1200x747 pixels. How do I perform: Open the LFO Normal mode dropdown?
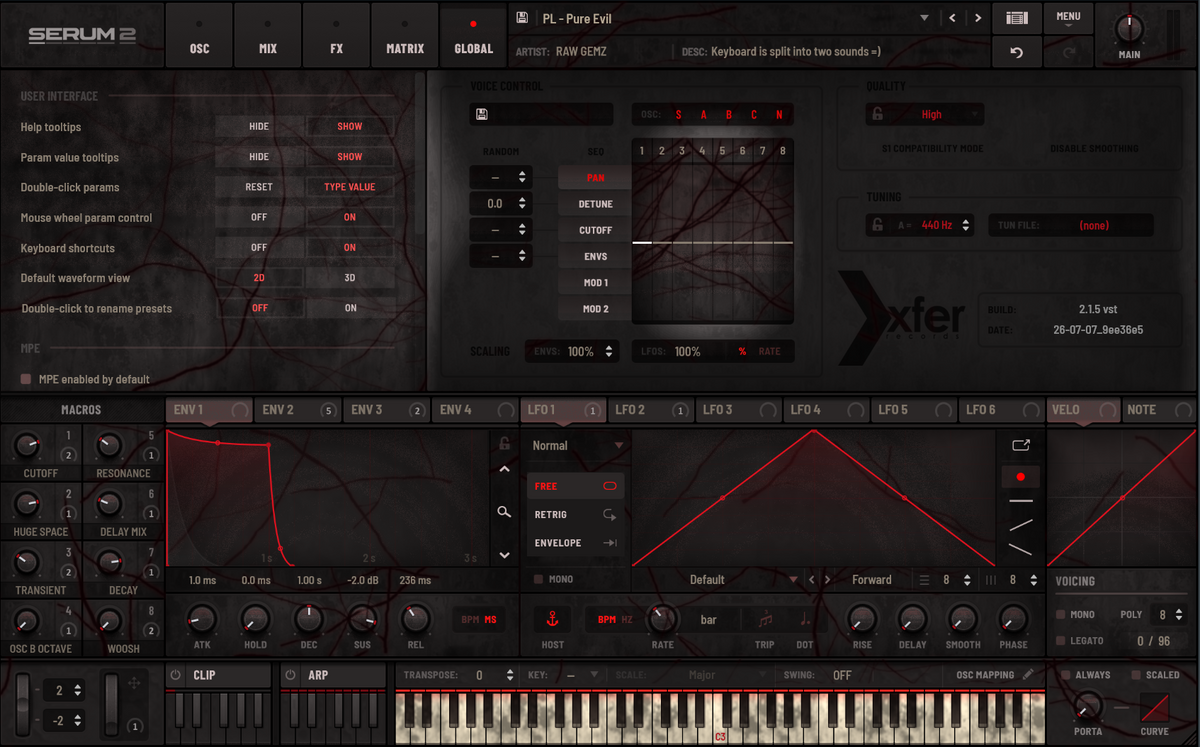click(578, 445)
